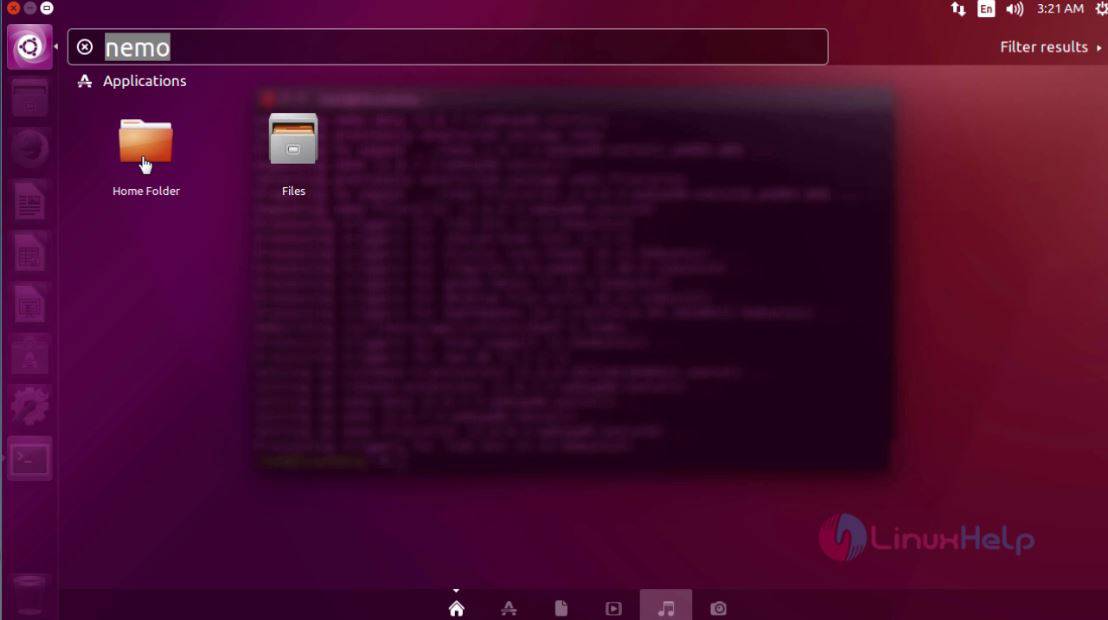This screenshot has height=620, width=1108.
Task: Open LibreOffice Writer from the launcher
Action: (x=30, y=201)
